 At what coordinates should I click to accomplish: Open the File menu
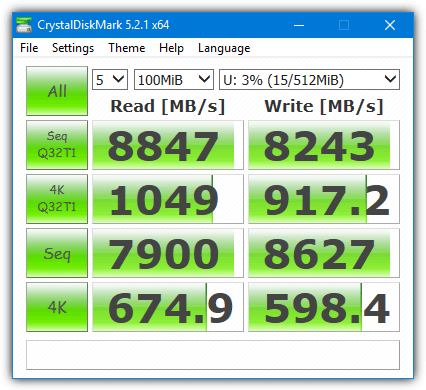tap(29, 48)
